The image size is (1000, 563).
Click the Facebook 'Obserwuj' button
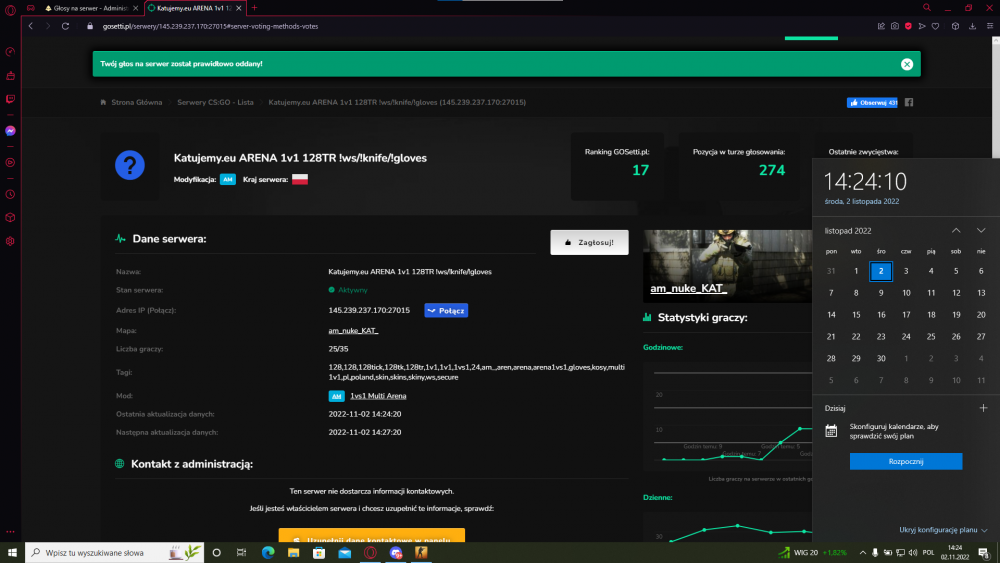click(x=872, y=103)
